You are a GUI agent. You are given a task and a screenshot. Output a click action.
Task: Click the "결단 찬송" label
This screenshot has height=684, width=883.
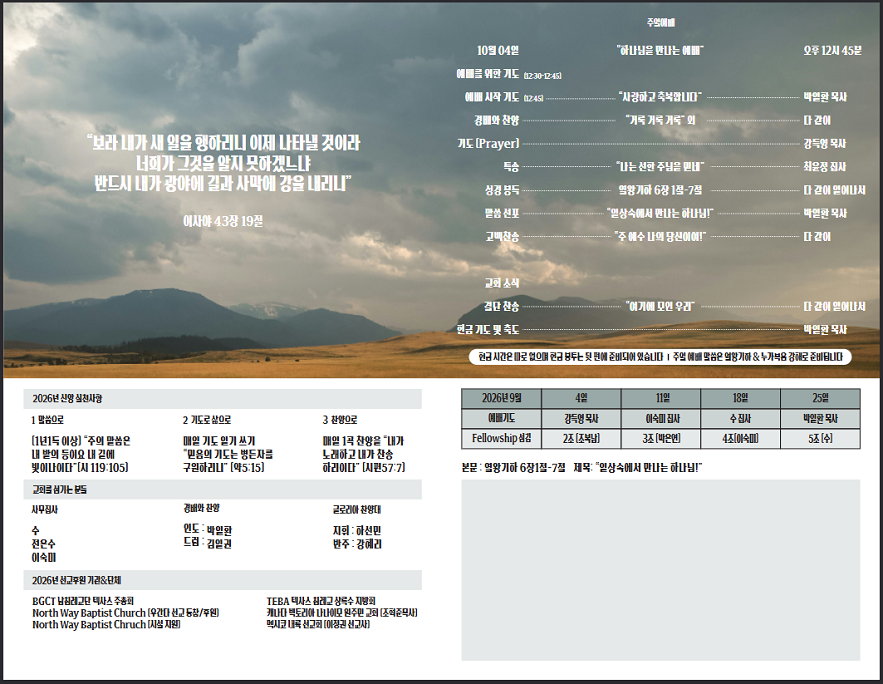(x=501, y=306)
